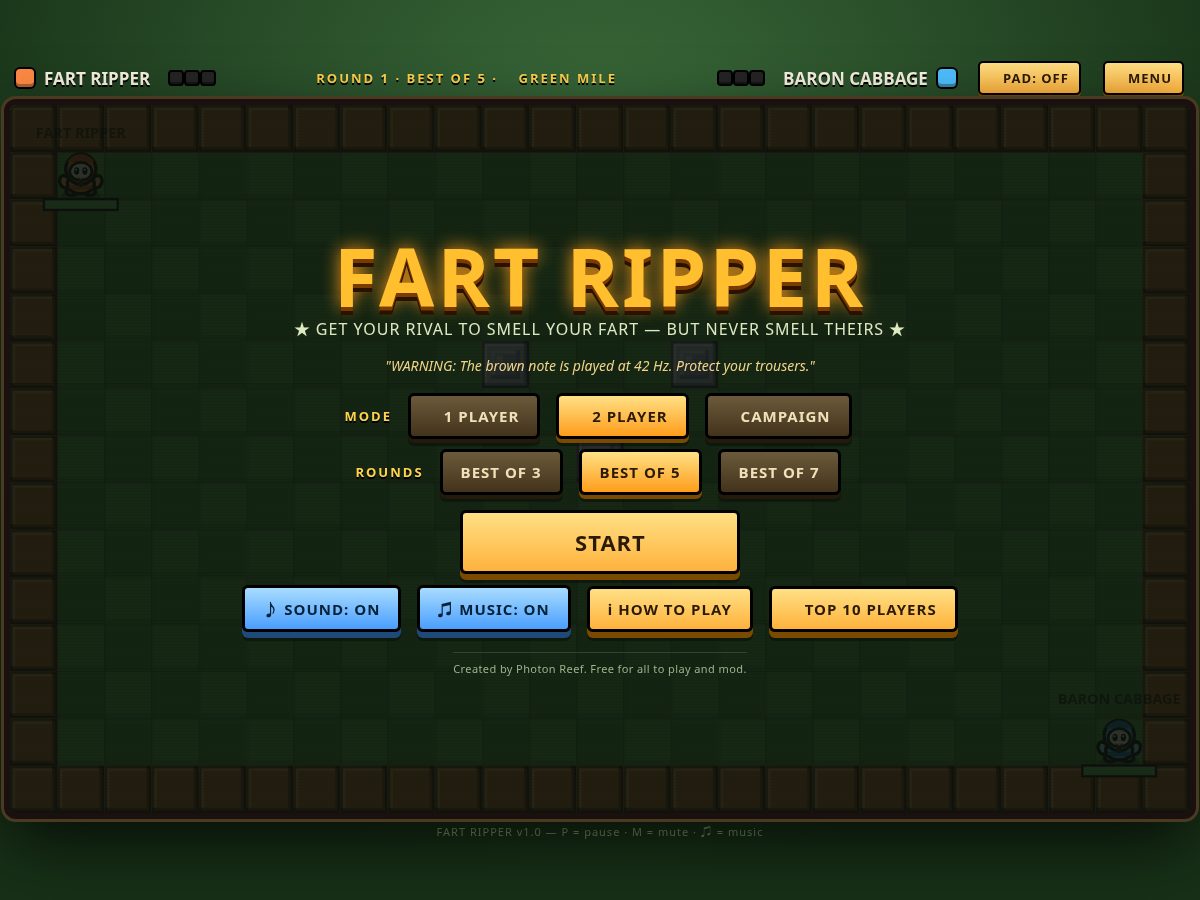This screenshot has height=900, width=1200.
Task: Click the info icon on How To Play
Action: pos(610,609)
